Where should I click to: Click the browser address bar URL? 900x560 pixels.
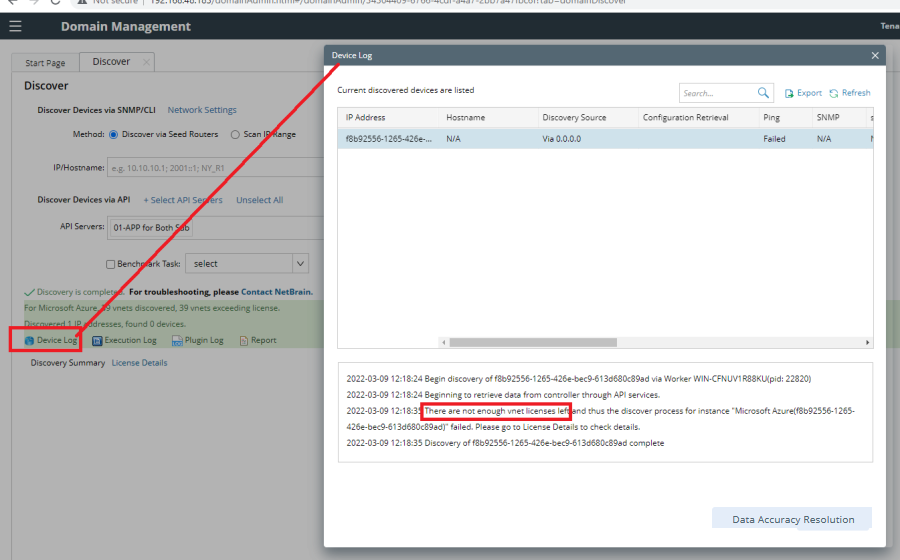pyautogui.click(x=387, y=2)
